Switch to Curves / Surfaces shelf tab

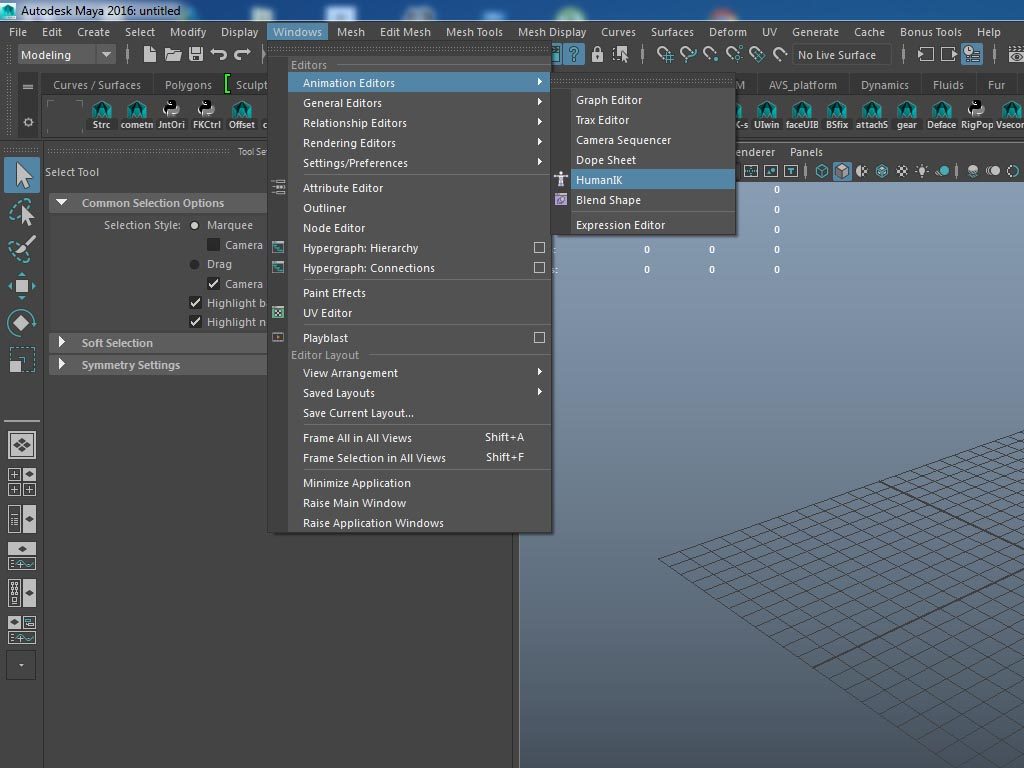click(x=97, y=85)
